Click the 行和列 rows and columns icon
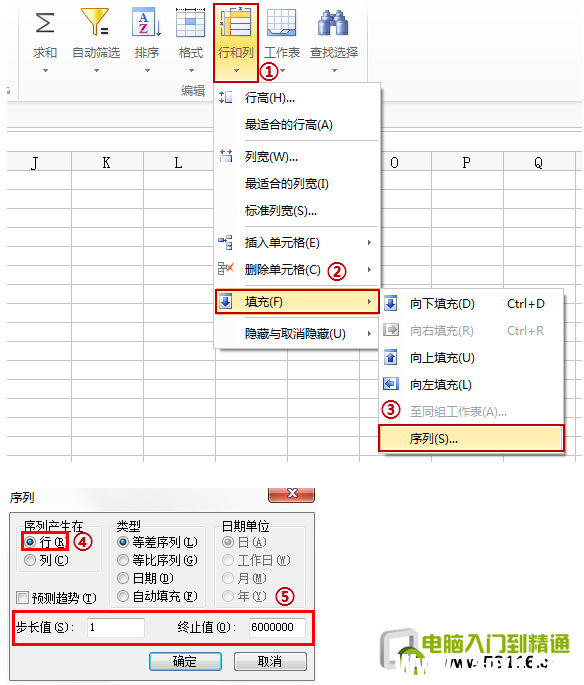This screenshot has width=584, height=685. tap(236, 22)
